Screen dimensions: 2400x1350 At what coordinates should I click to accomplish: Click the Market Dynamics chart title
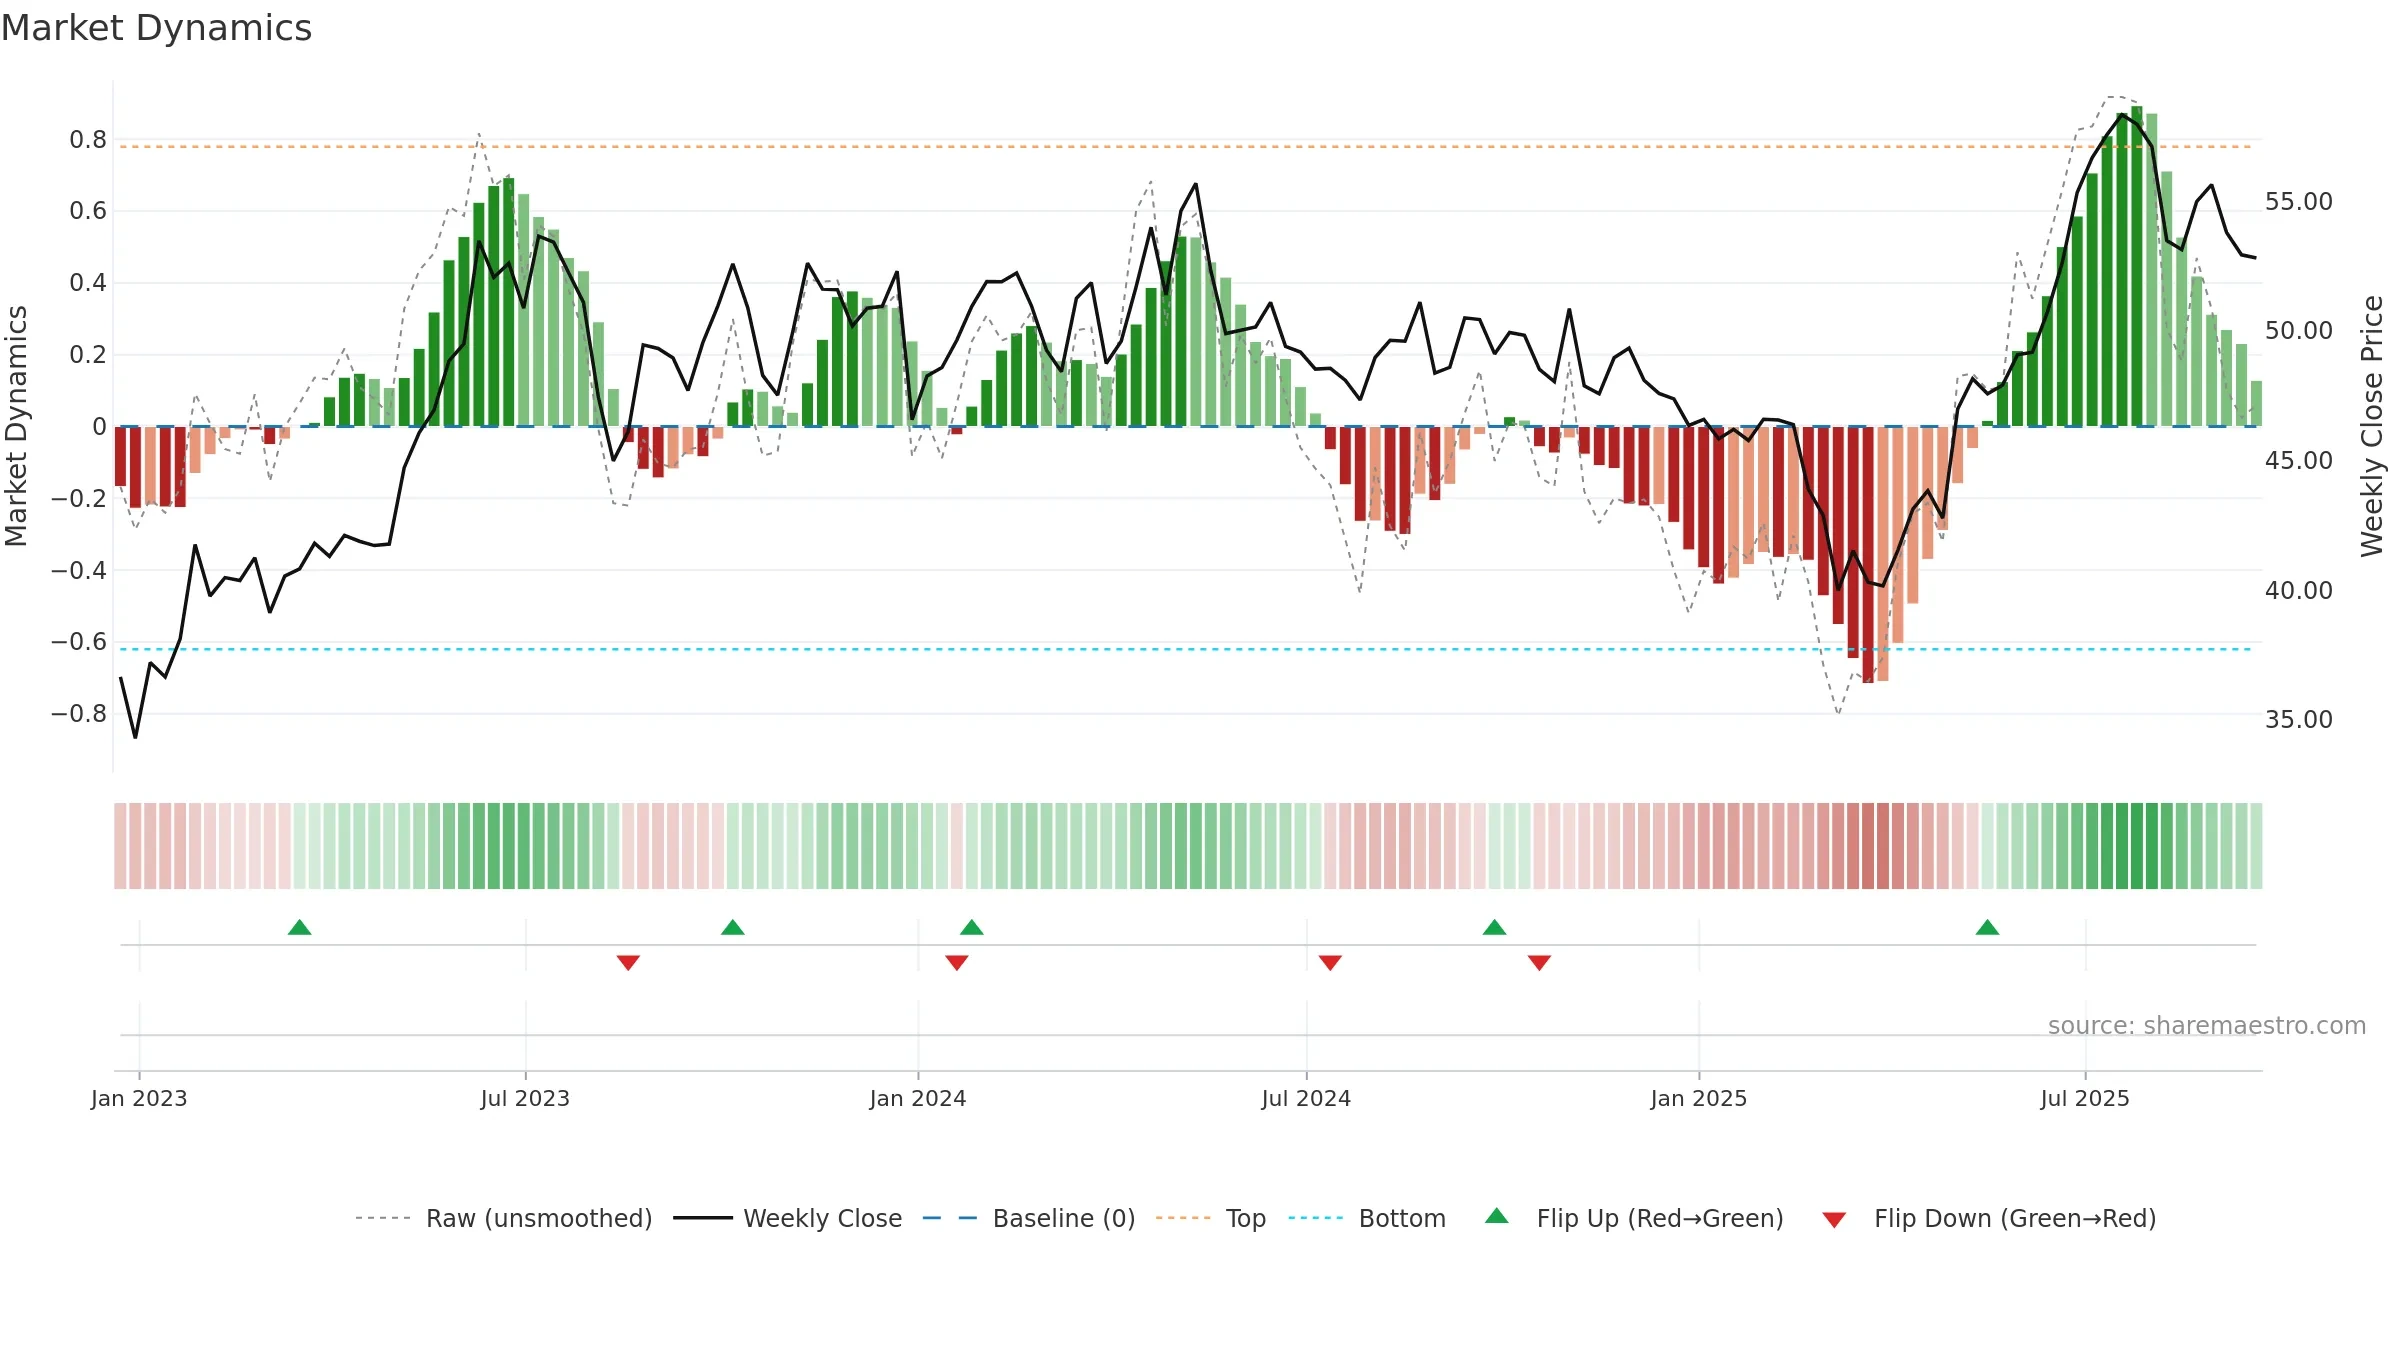(x=157, y=28)
